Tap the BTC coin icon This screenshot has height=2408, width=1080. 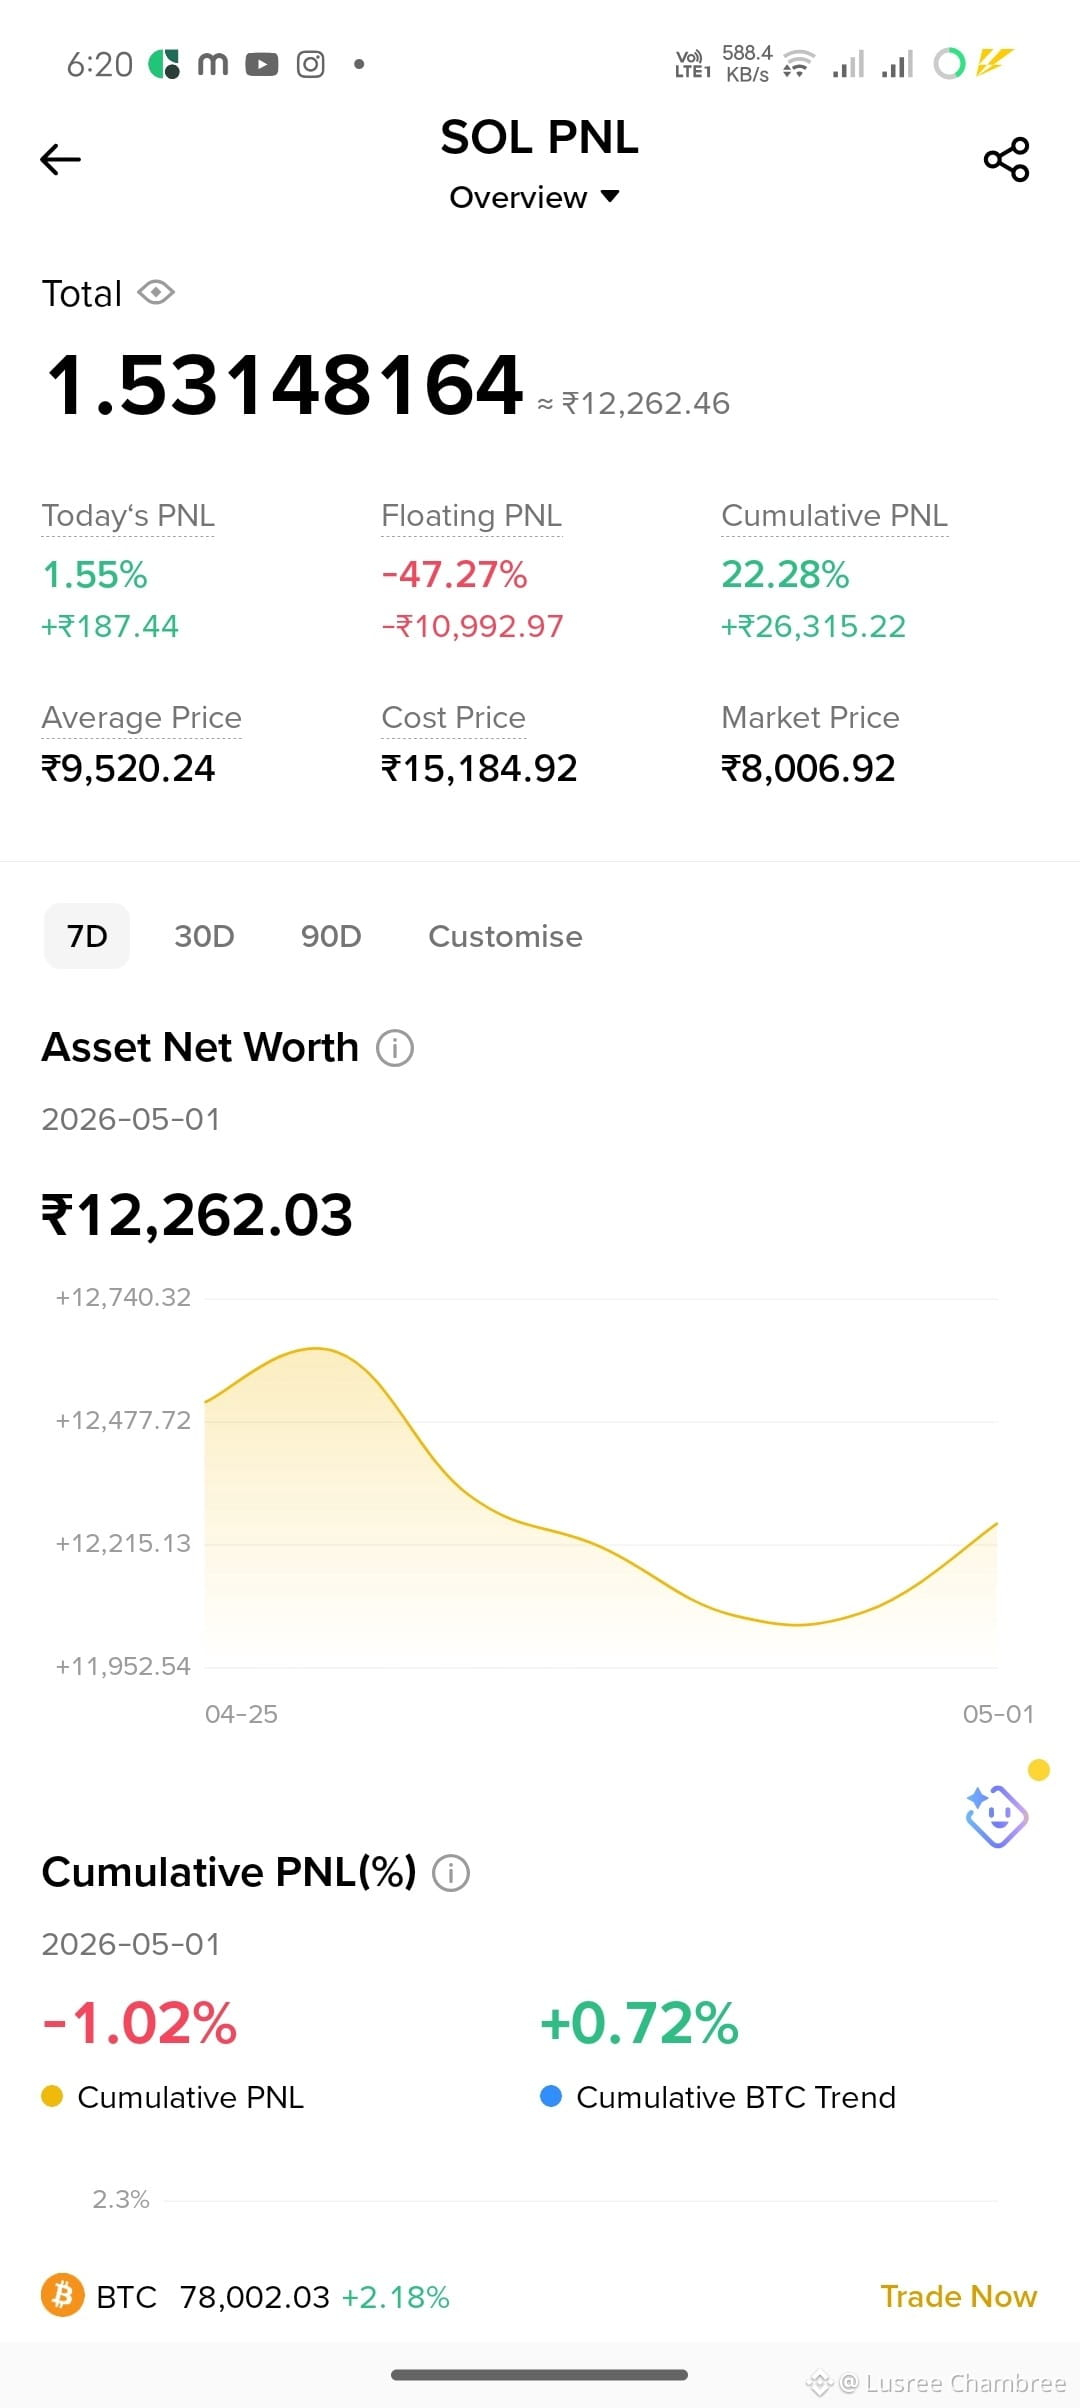[62, 2296]
